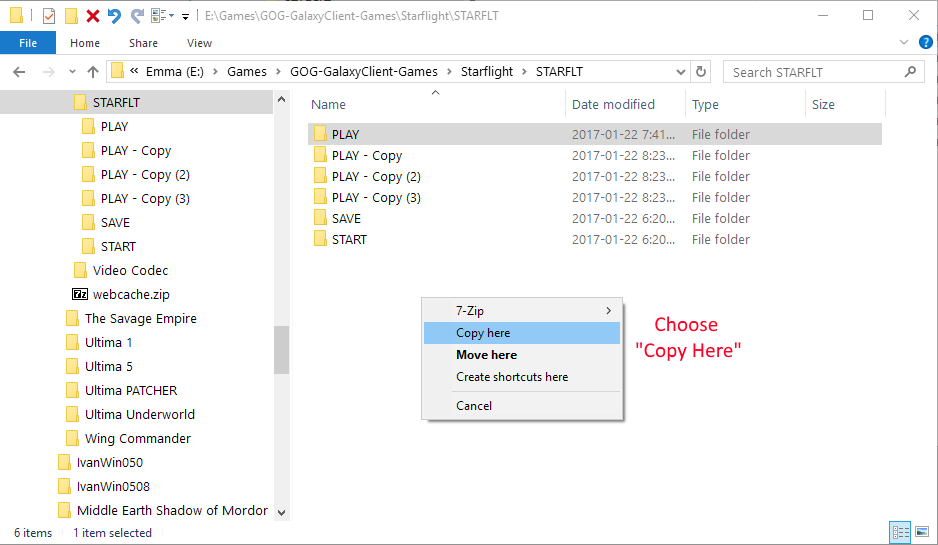Click the New folder icon in quick access toolbar
The image size is (938, 545).
(x=71, y=16)
